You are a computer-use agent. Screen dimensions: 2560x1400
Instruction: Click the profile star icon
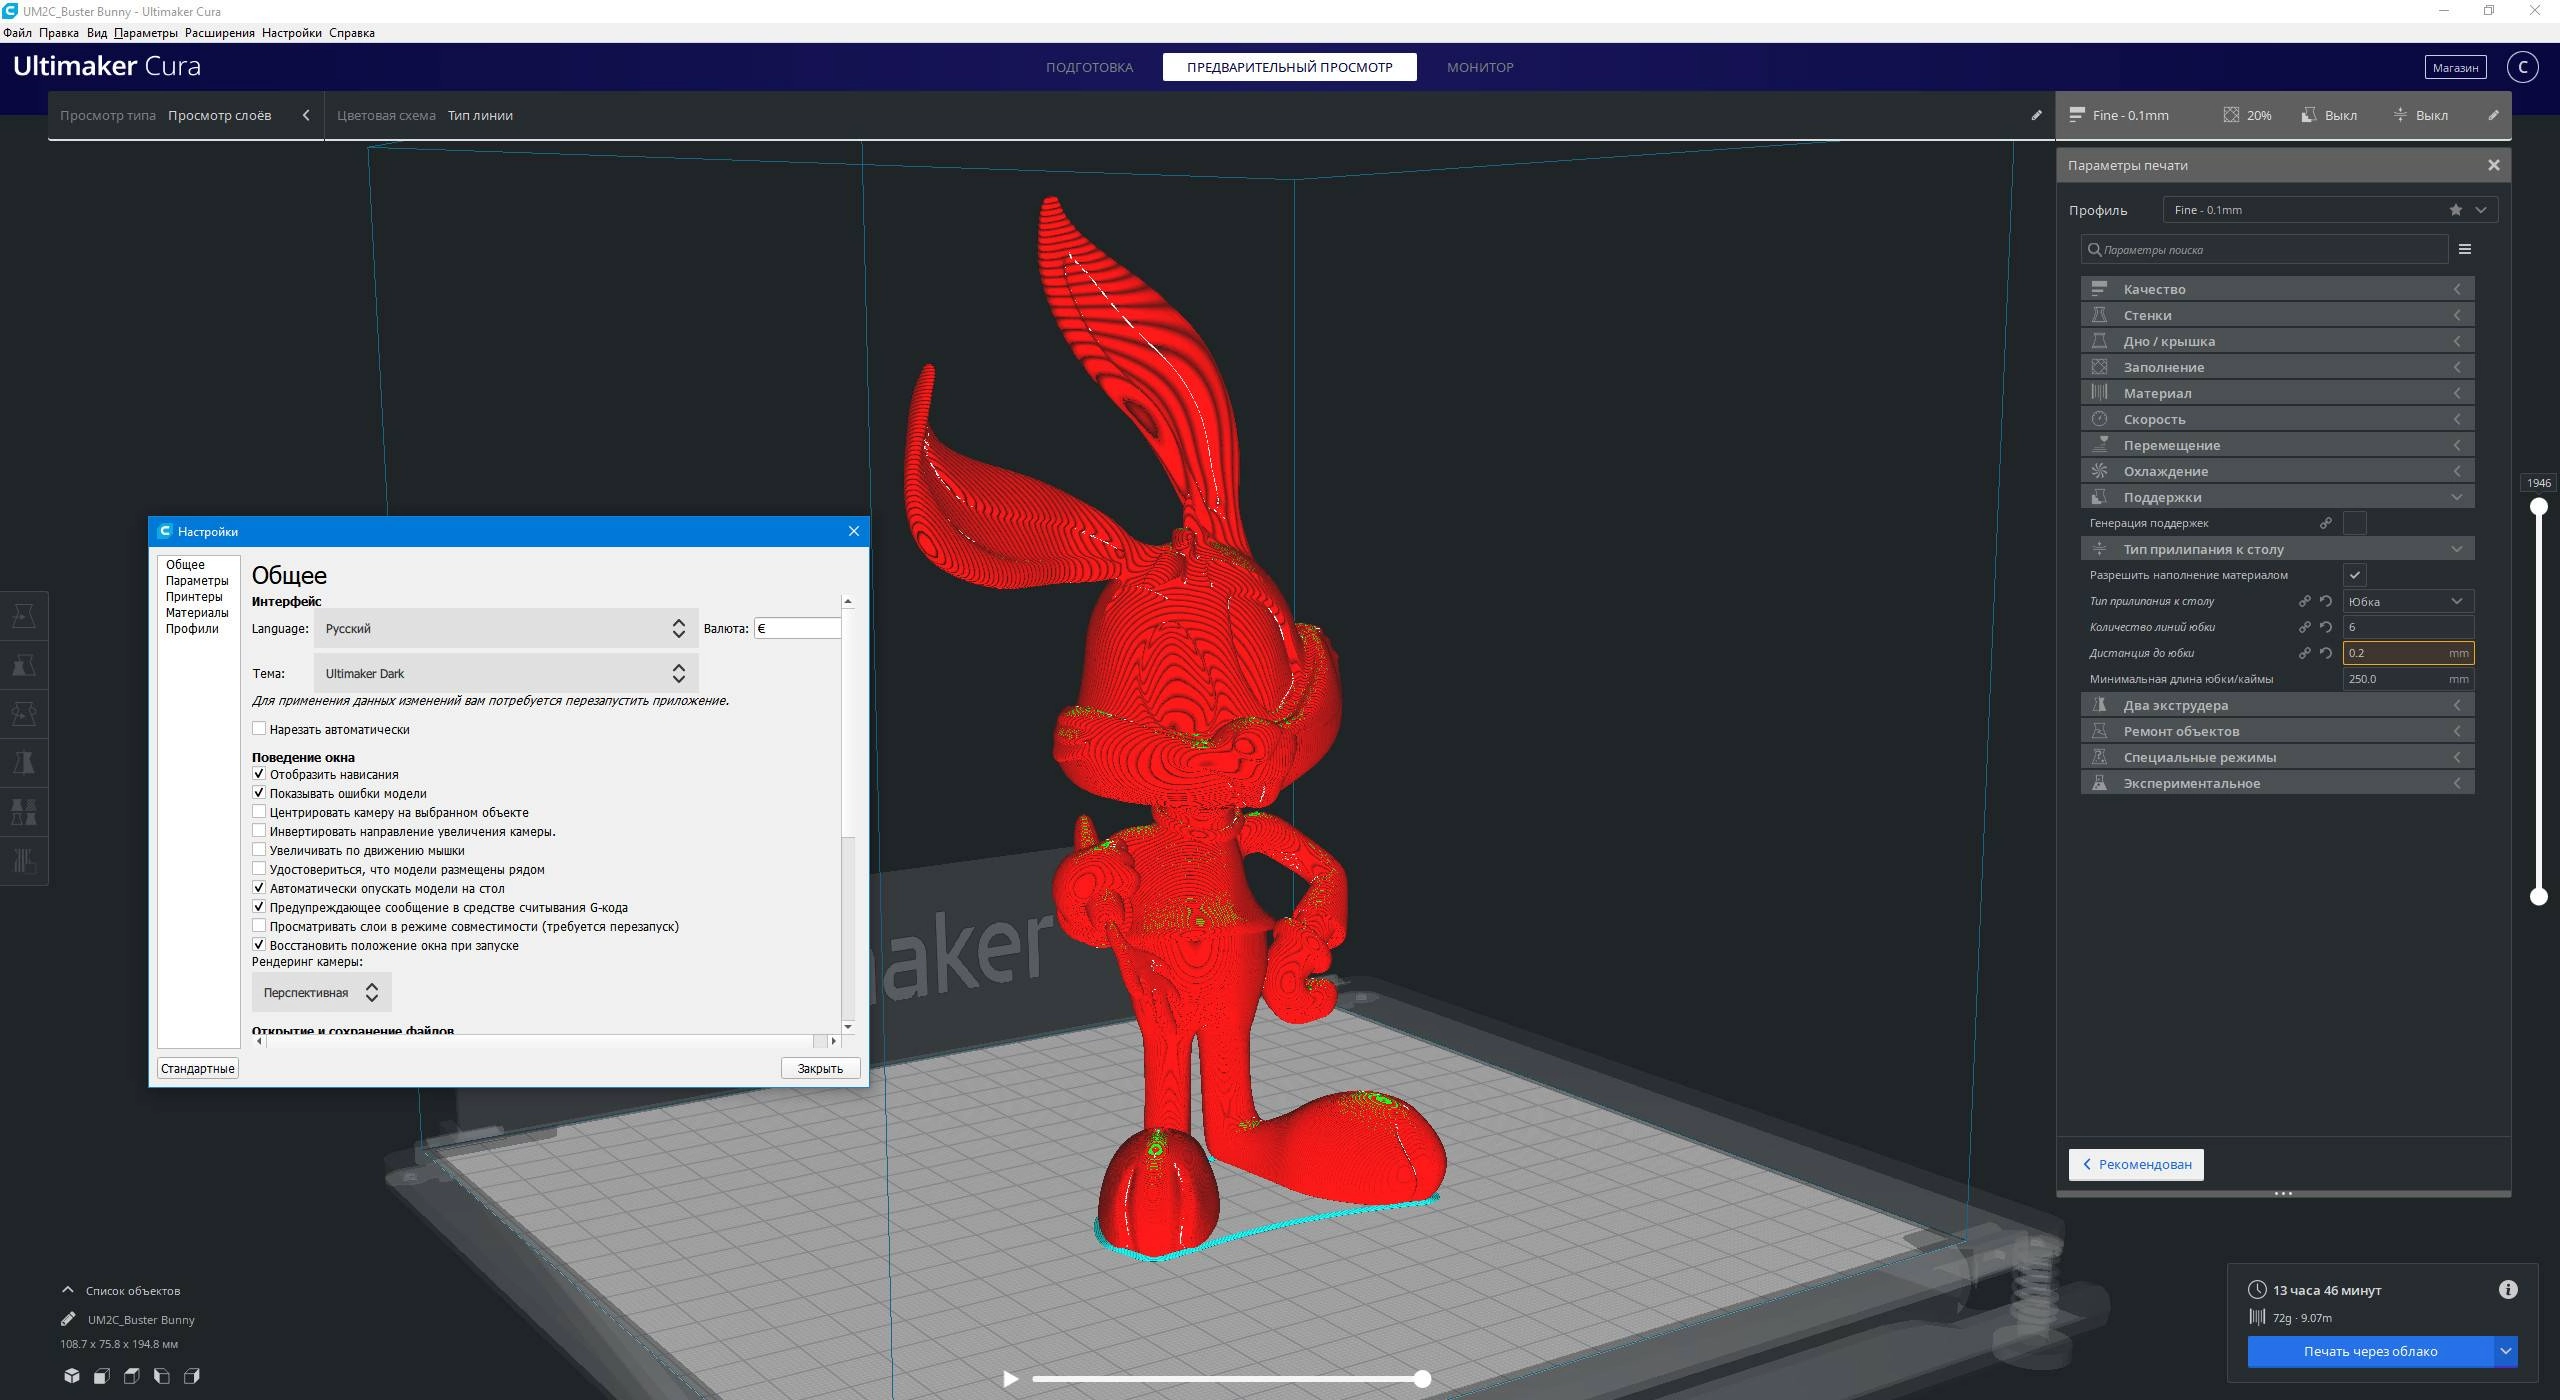coord(2456,210)
